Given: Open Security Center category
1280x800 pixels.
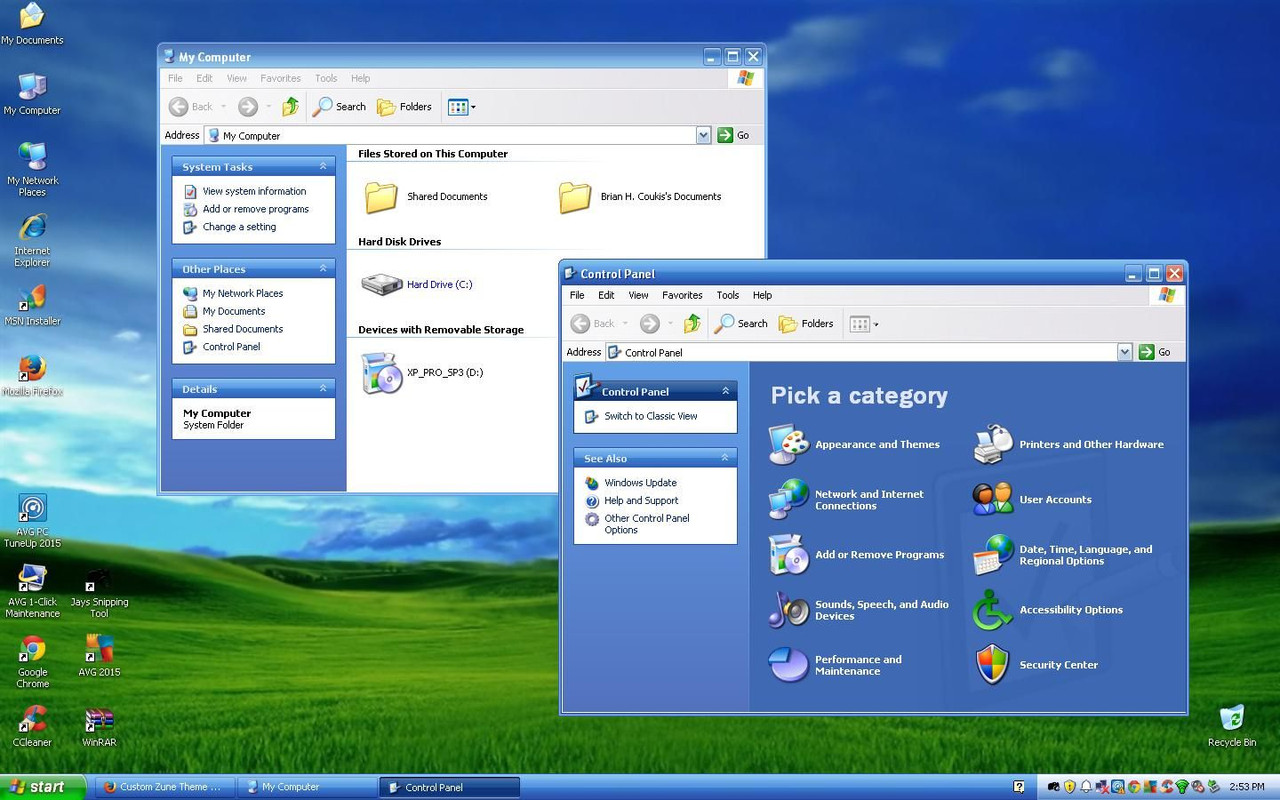Looking at the screenshot, I should click(x=1036, y=665).
